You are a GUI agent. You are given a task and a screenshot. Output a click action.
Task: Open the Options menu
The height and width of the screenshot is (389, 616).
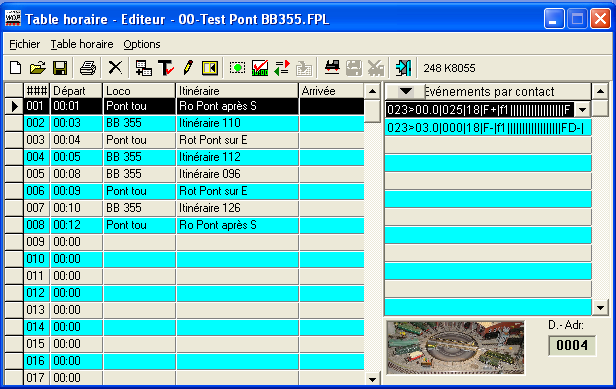tap(142, 44)
